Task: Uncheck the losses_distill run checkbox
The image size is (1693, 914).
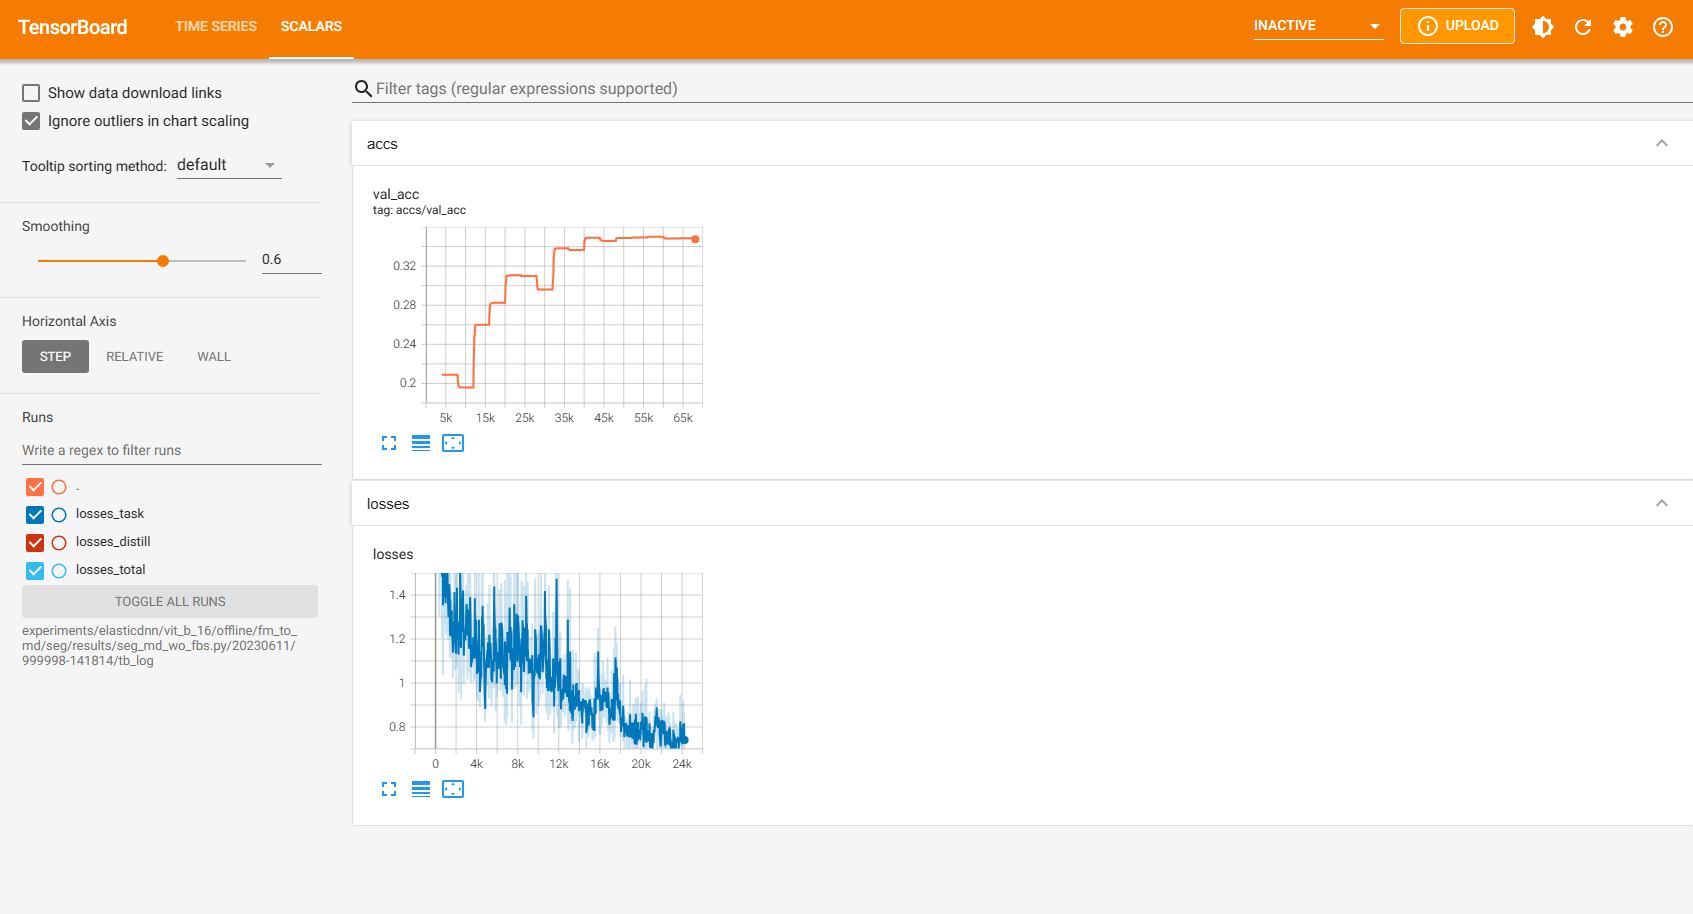Action: coord(35,542)
